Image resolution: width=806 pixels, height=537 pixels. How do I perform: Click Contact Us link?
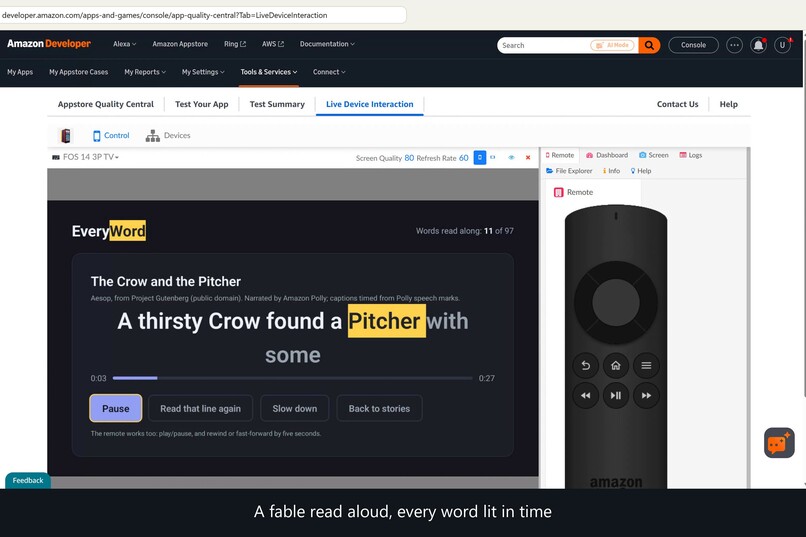tap(677, 104)
